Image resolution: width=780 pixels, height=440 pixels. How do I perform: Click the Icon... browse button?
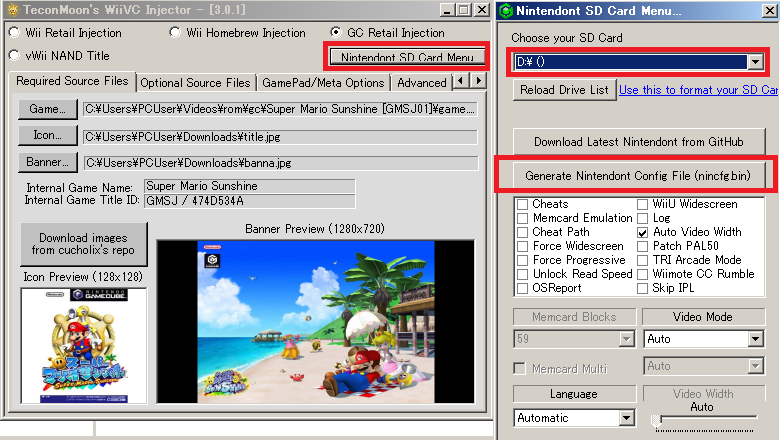(48, 135)
